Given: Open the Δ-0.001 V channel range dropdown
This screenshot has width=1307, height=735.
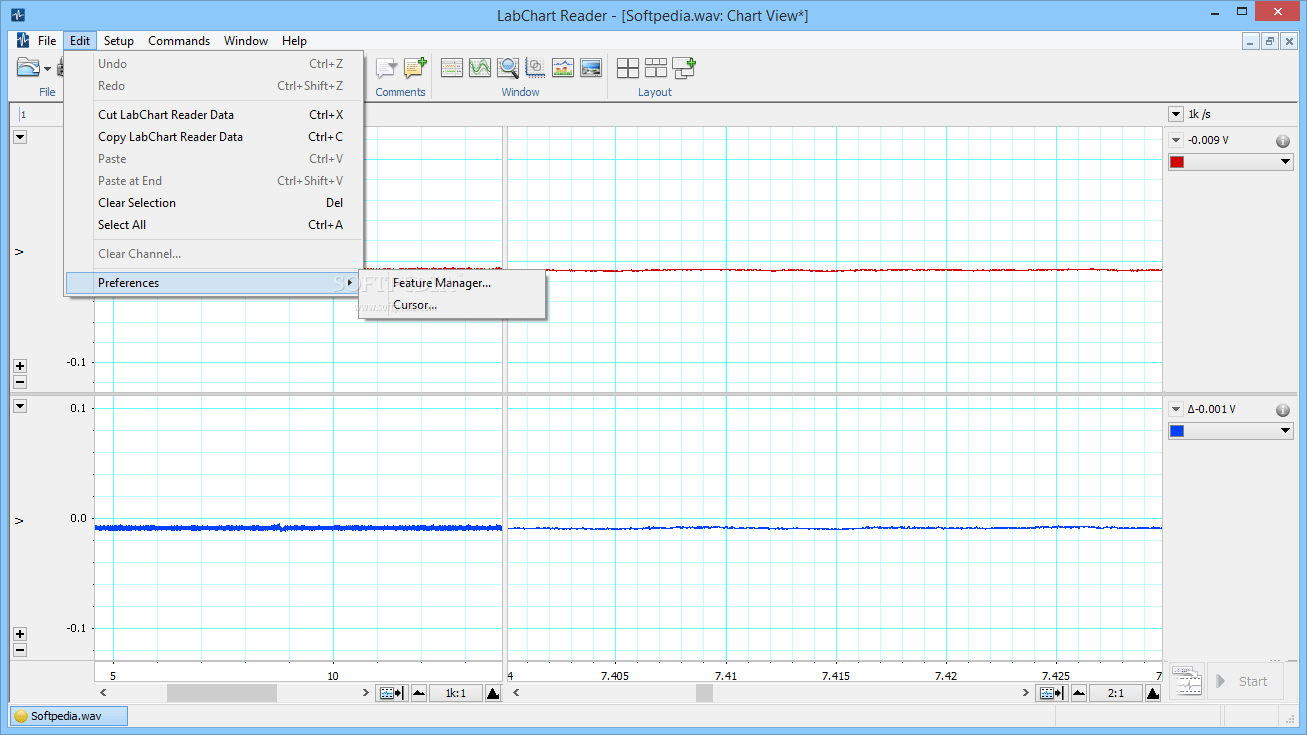Looking at the screenshot, I should 1176,409.
